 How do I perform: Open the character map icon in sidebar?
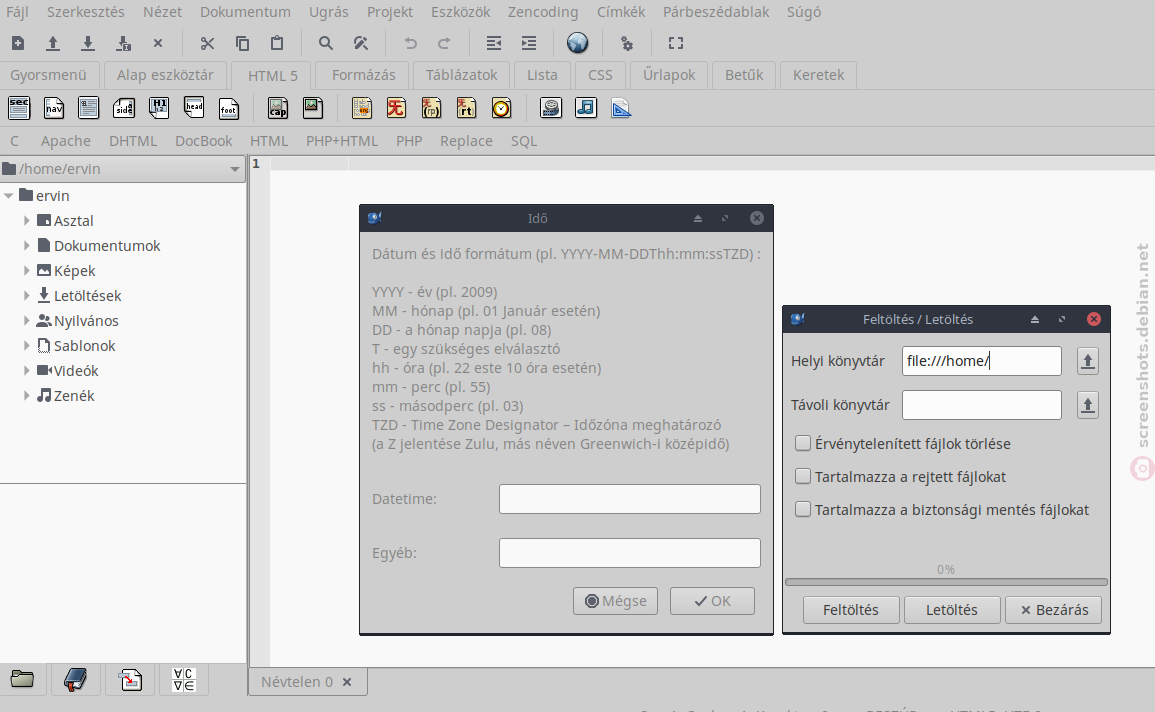tap(183, 679)
